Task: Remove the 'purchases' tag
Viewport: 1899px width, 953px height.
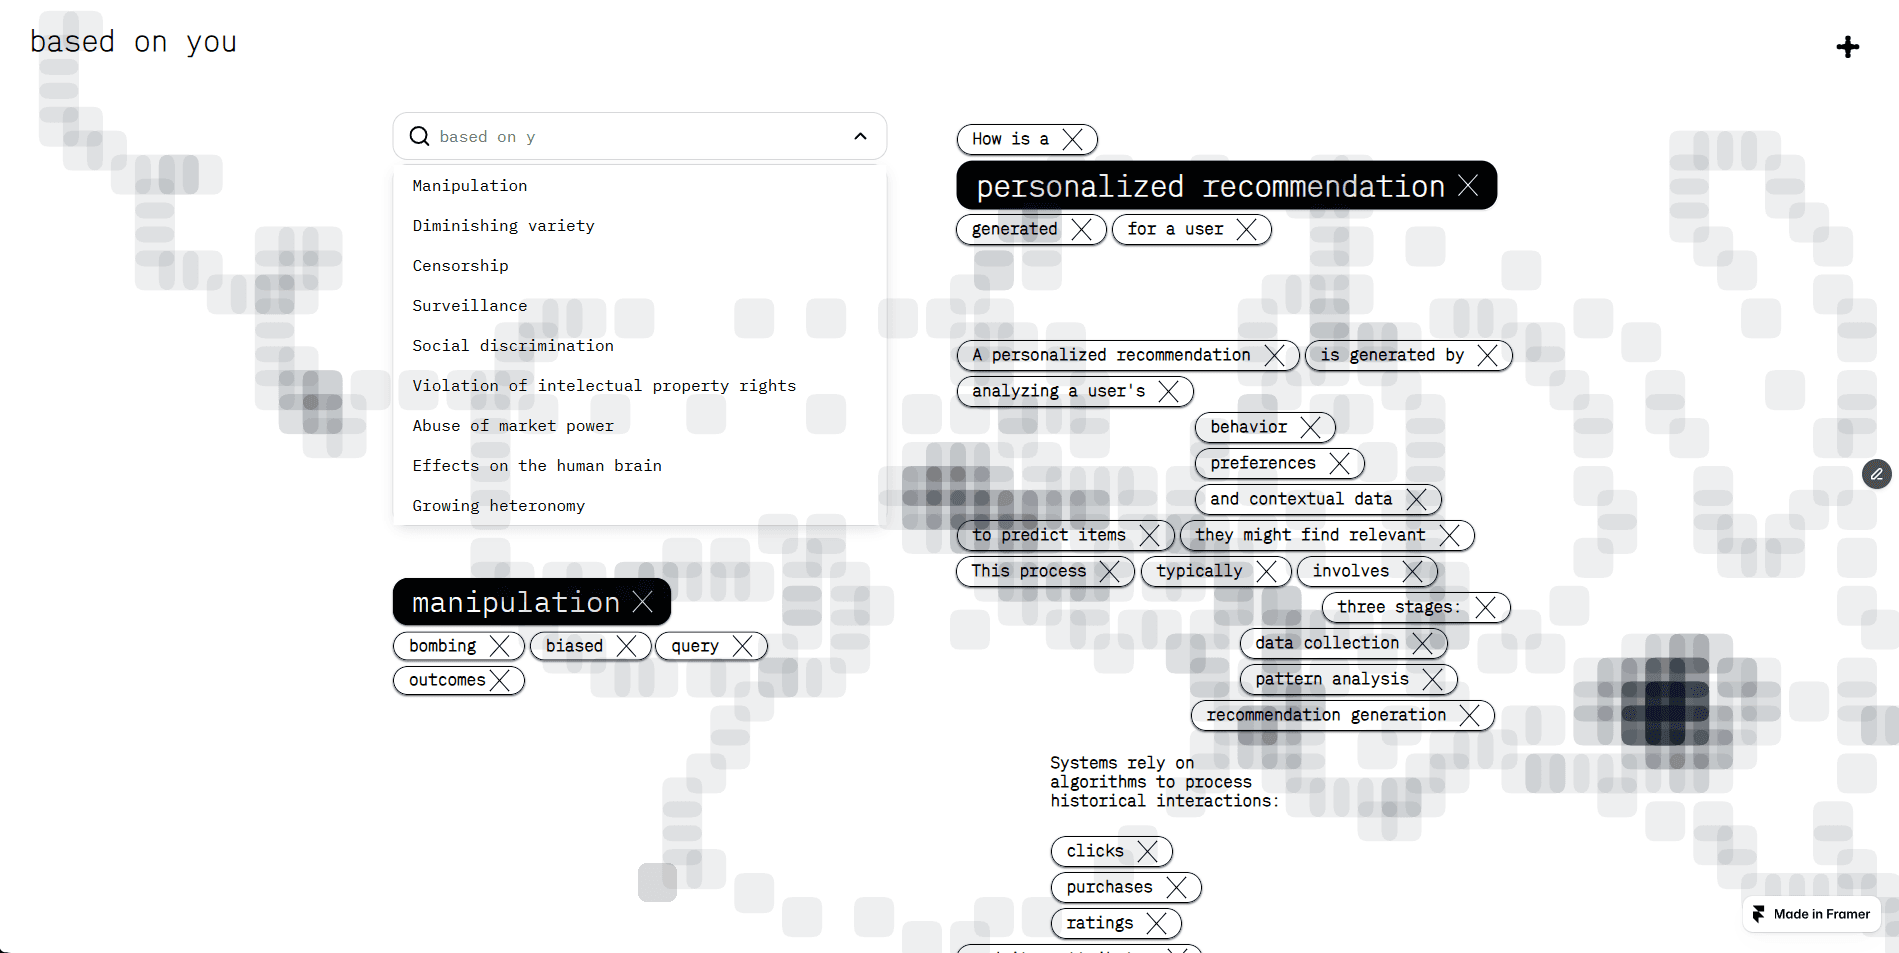Action: [1176, 887]
